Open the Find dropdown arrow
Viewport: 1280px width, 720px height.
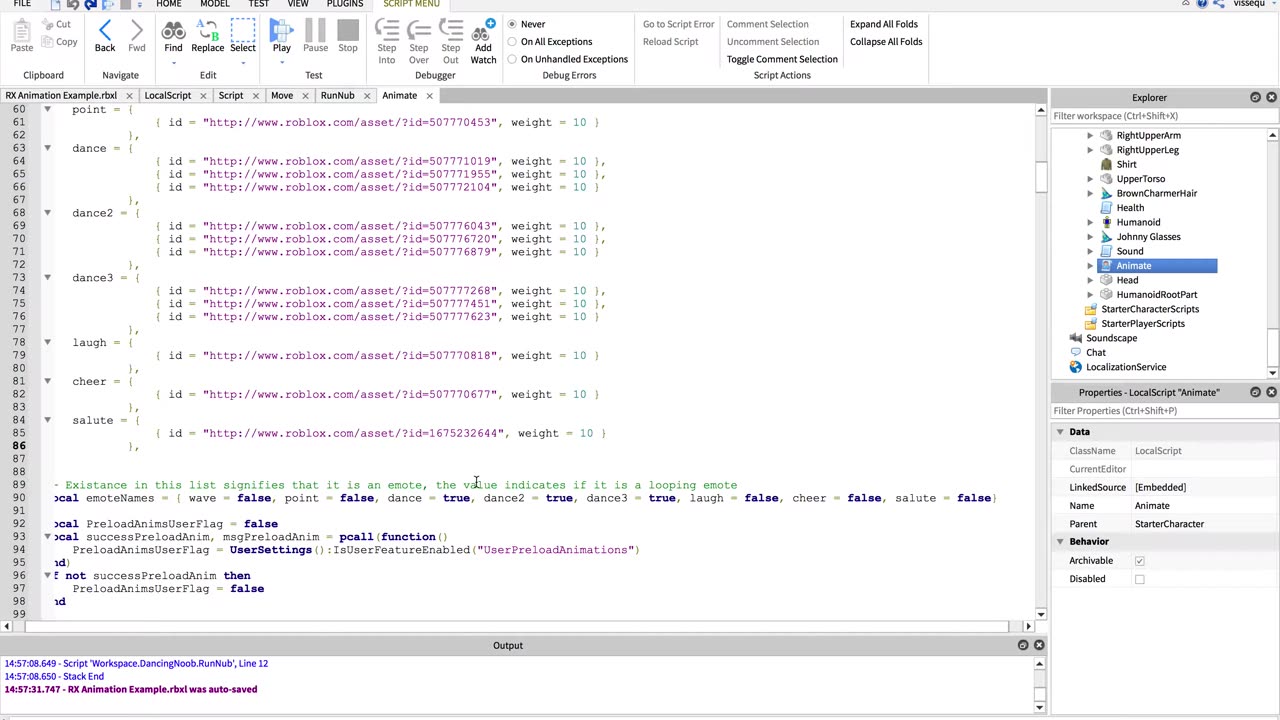[x=173, y=63]
